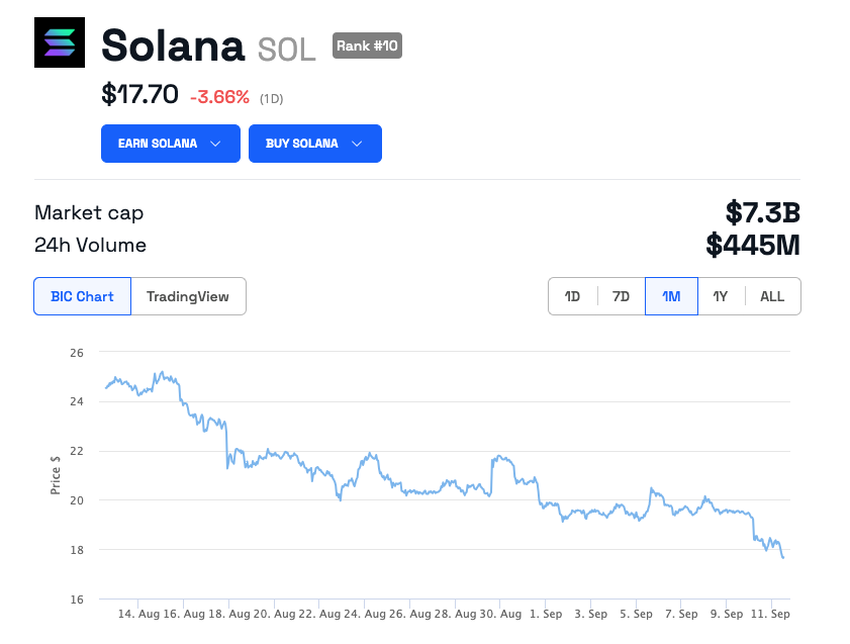Click the highlighted 1M range button
Viewport: 850px width, 644px height.
pyautogui.click(x=671, y=296)
